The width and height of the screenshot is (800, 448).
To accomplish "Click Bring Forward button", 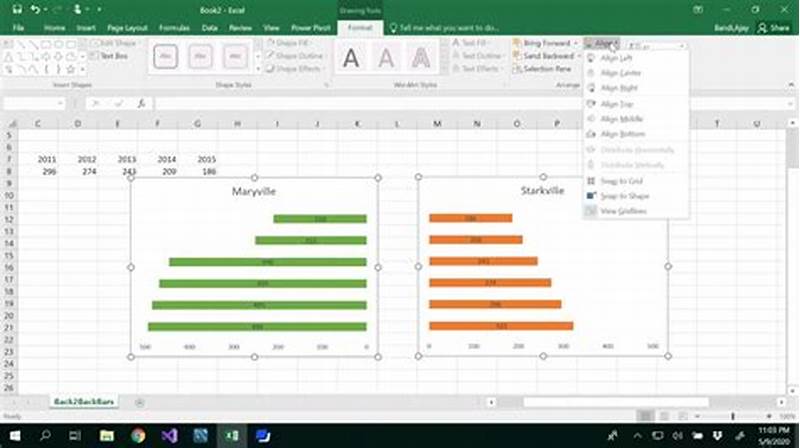I will coord(542,43).
